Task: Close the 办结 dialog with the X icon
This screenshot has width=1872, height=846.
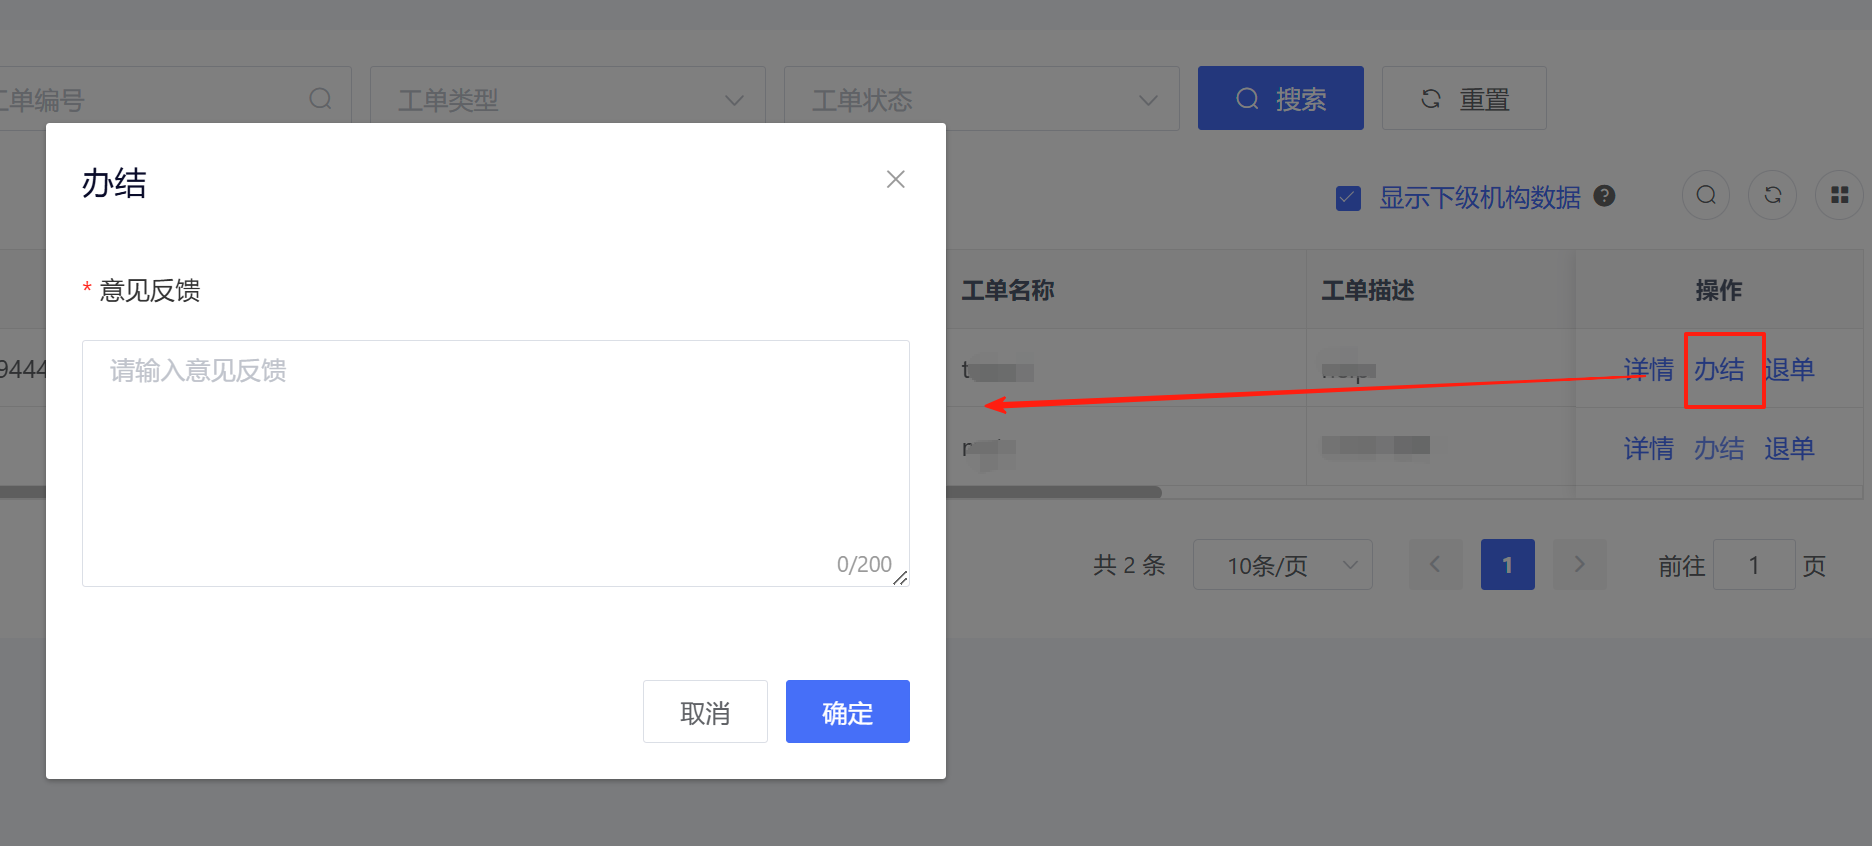Action: [895, 179]
